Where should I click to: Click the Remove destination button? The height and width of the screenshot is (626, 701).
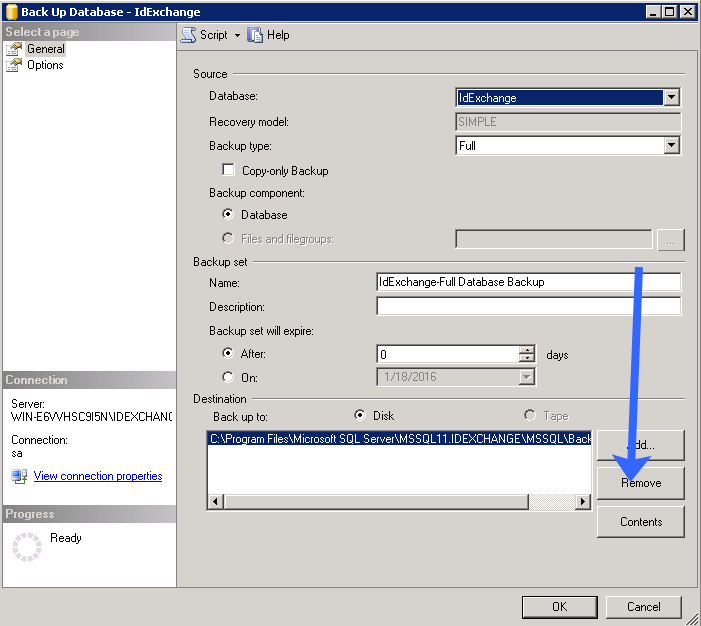[x=641, y=483]
